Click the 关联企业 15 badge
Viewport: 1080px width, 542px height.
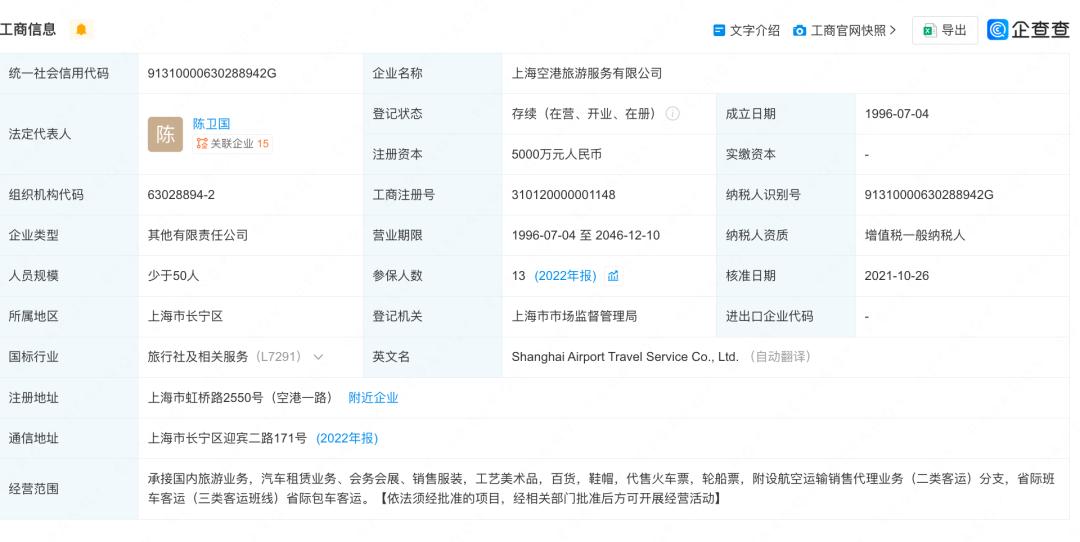pos(232,143)
